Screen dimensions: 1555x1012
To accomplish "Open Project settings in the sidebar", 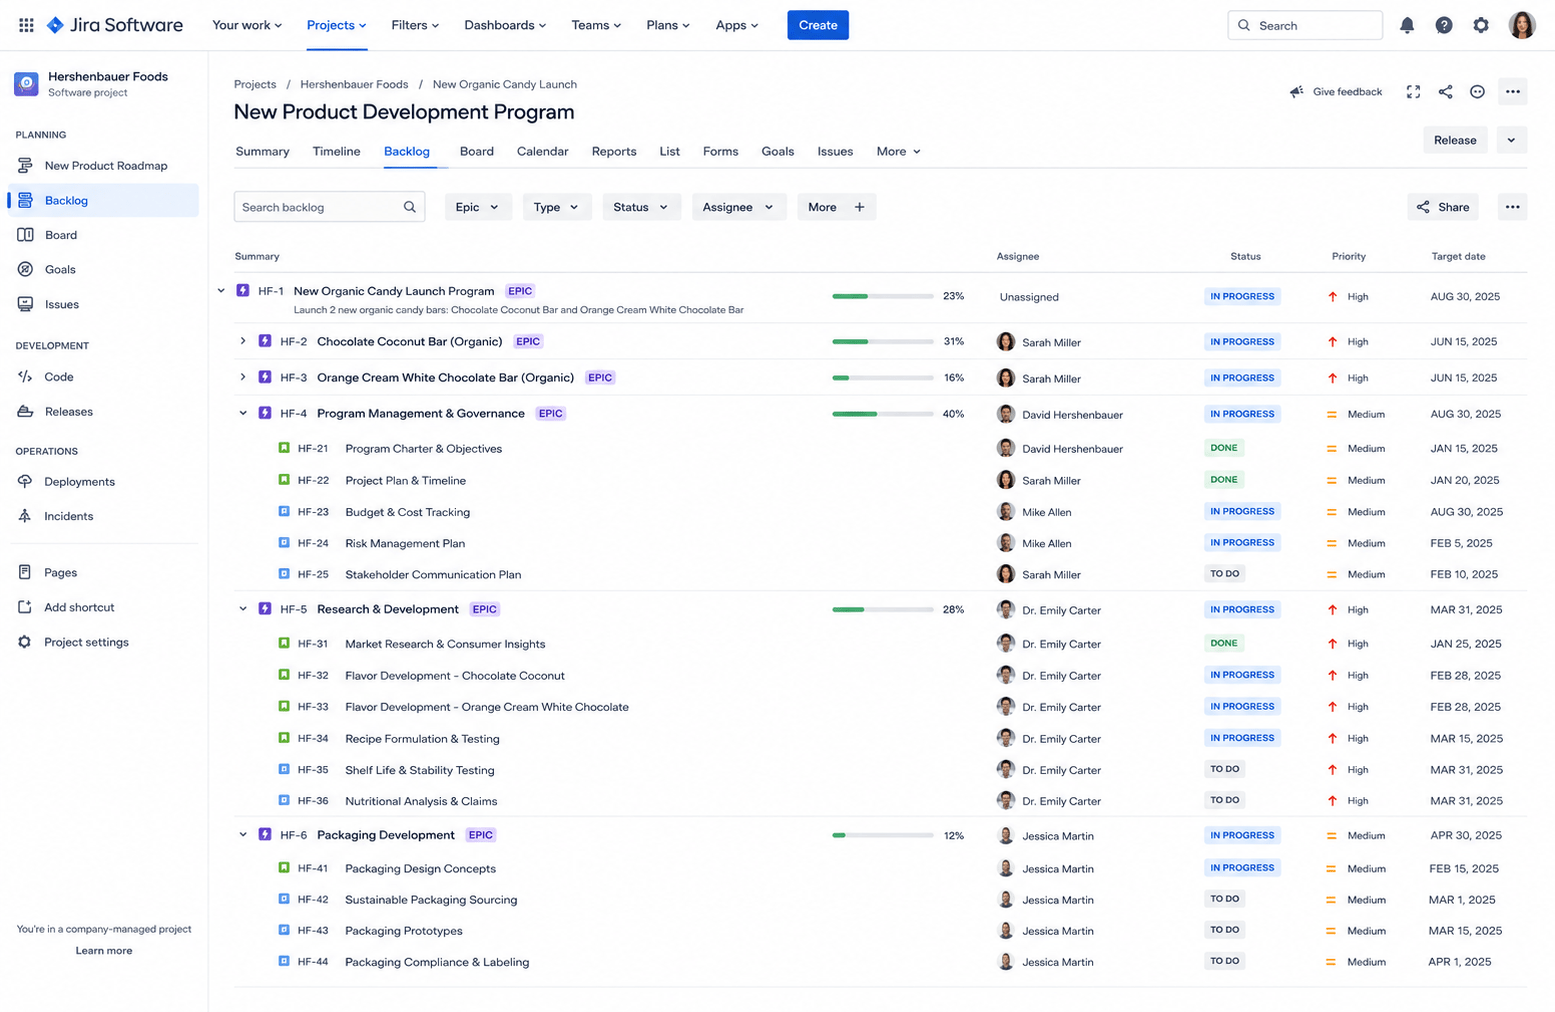I will pyautogui.click(x=103, y=642).
